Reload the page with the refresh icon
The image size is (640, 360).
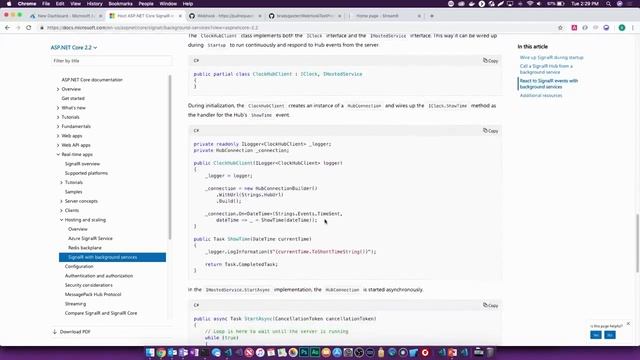[x=29, y=28]
